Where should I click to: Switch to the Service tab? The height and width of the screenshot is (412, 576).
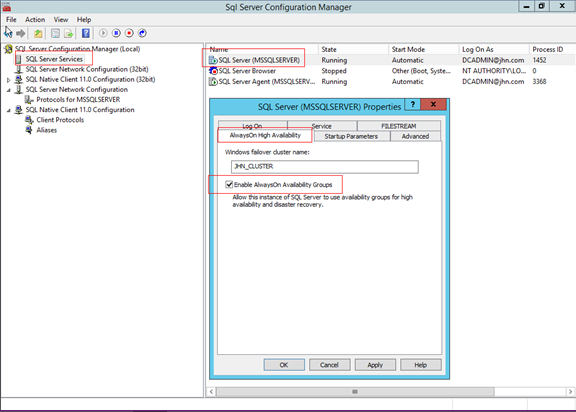pos(322,126)
